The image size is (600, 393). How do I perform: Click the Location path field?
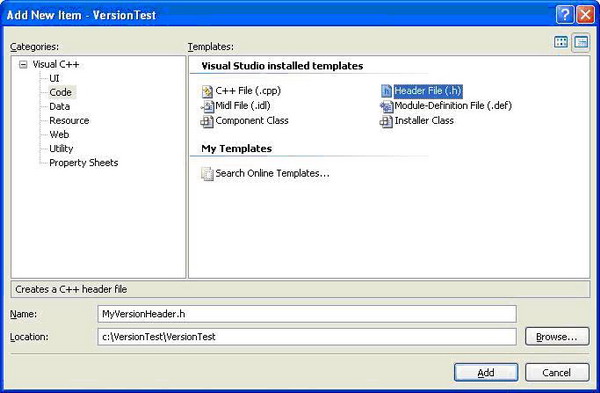(307, 337)
